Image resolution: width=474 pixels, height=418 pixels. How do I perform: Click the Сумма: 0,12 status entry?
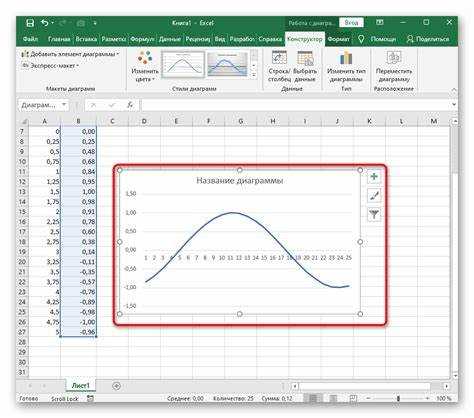pos(277,398)
